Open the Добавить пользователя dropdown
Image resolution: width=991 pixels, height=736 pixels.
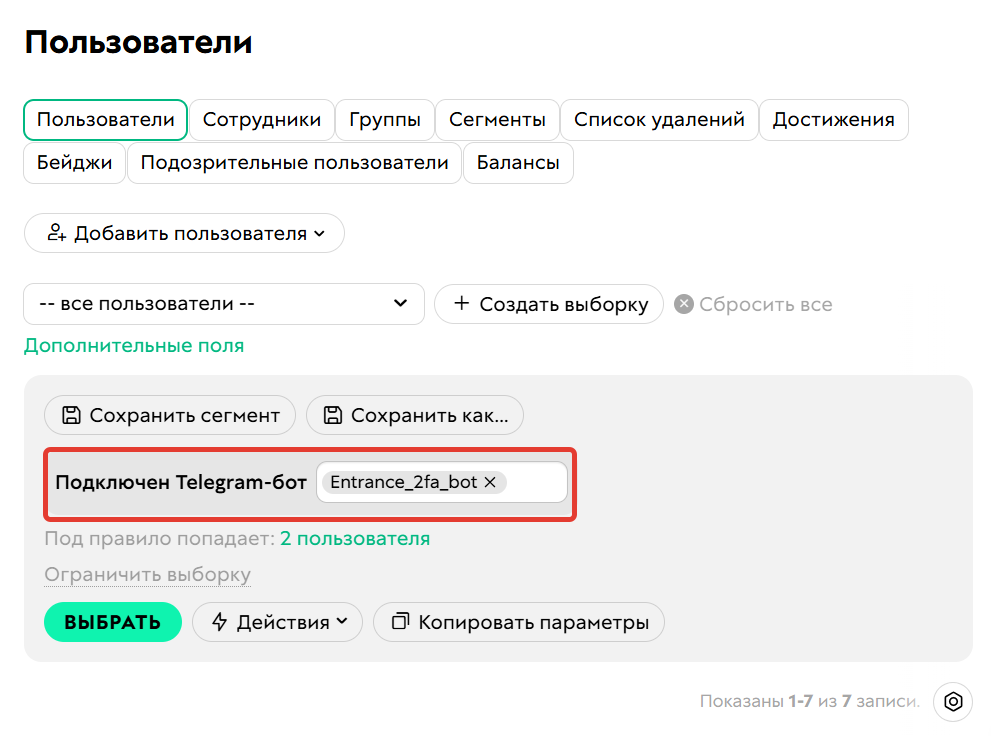(x=183, y=232)
